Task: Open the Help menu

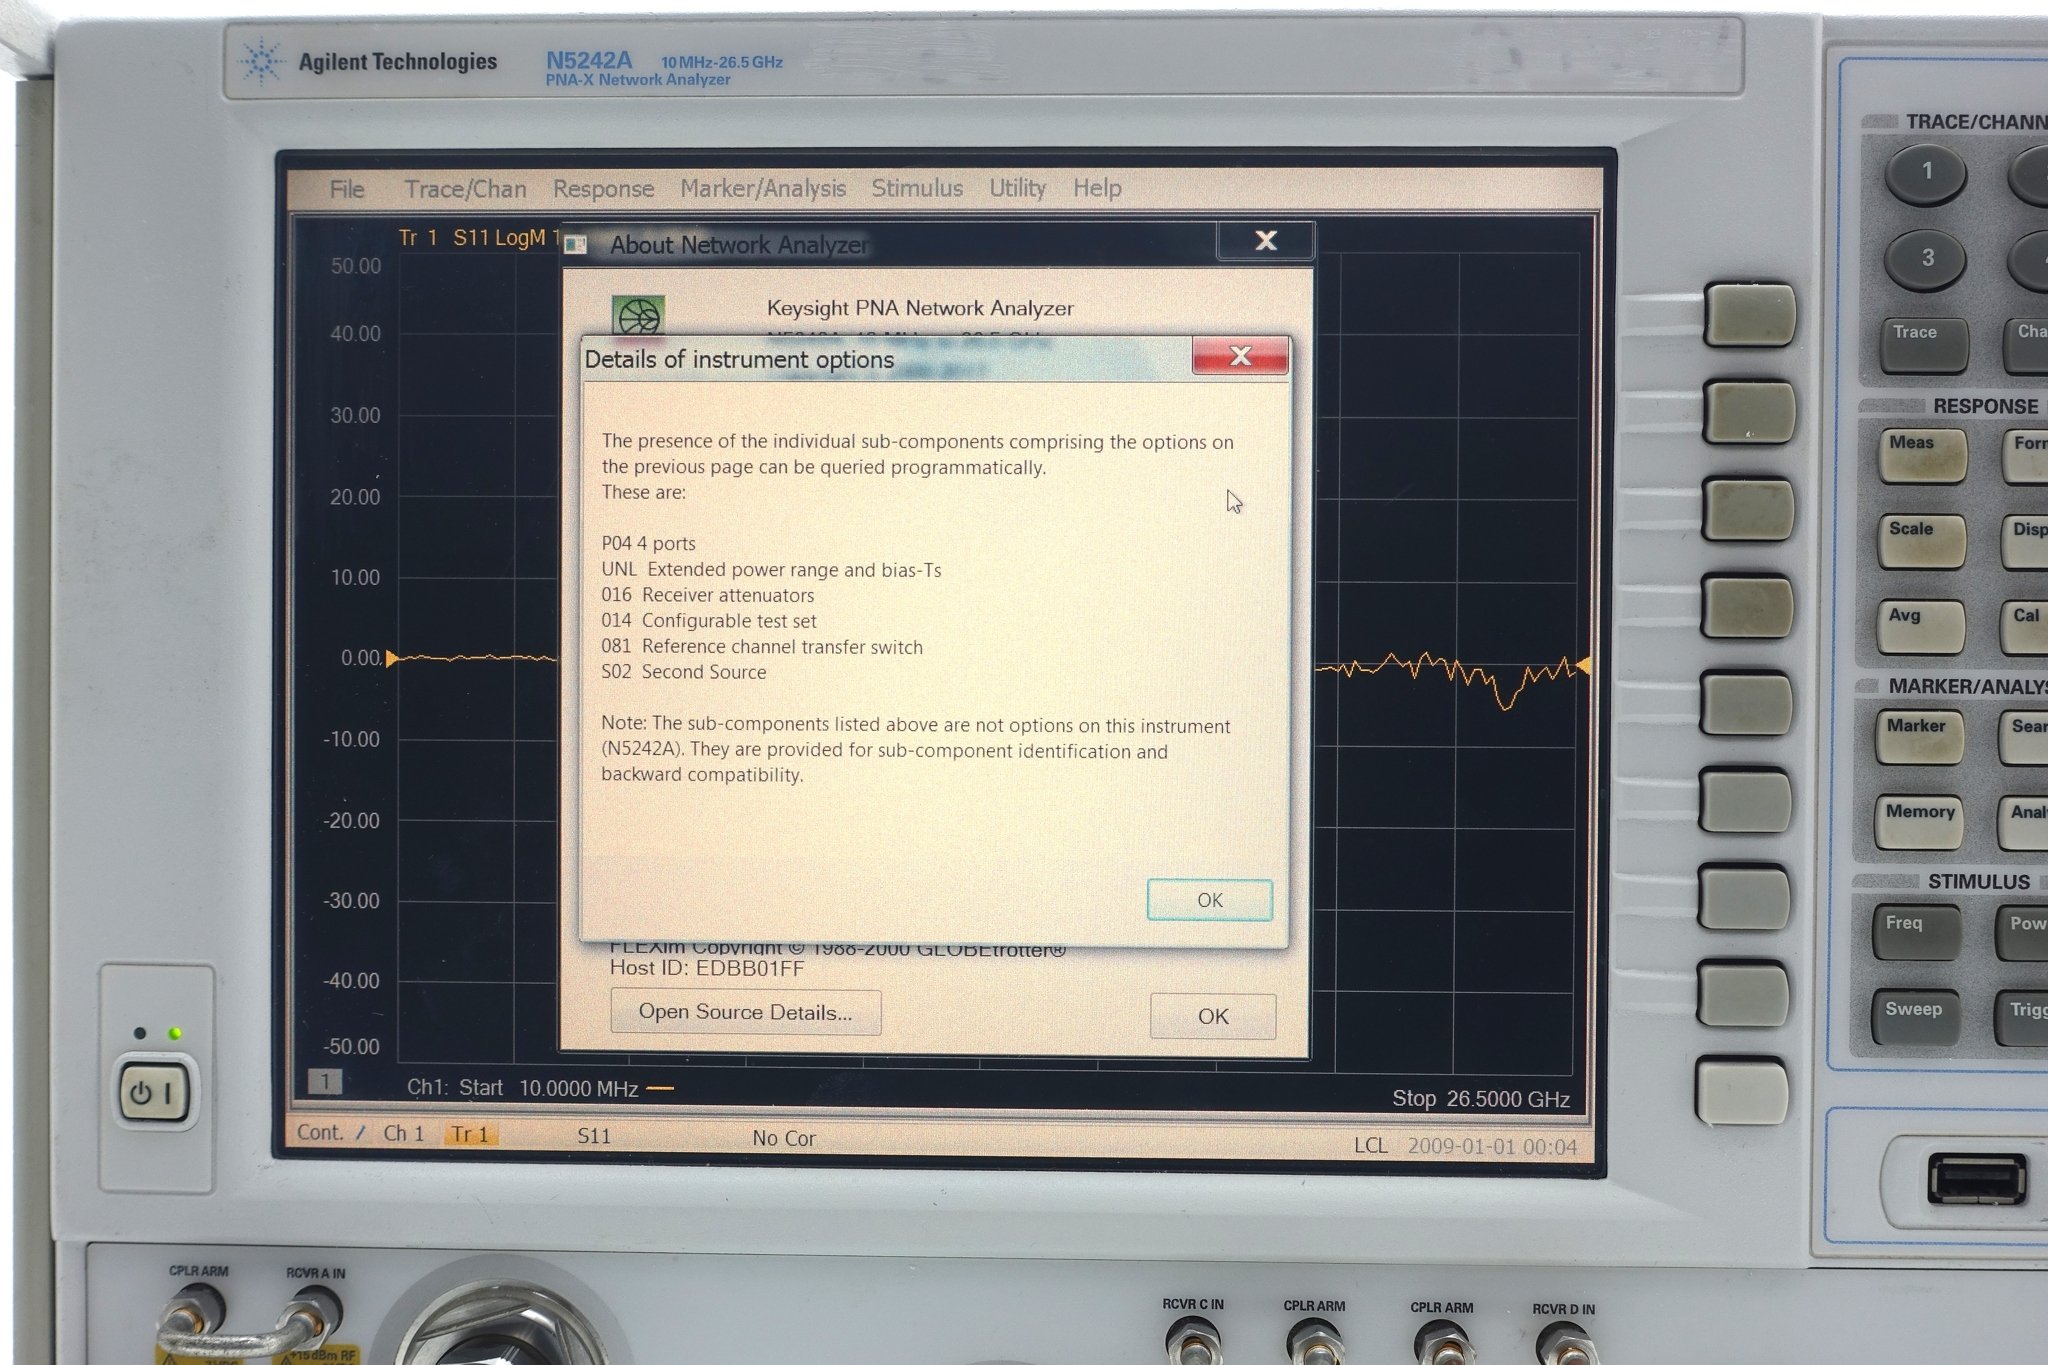Action: click(1097, 188)
